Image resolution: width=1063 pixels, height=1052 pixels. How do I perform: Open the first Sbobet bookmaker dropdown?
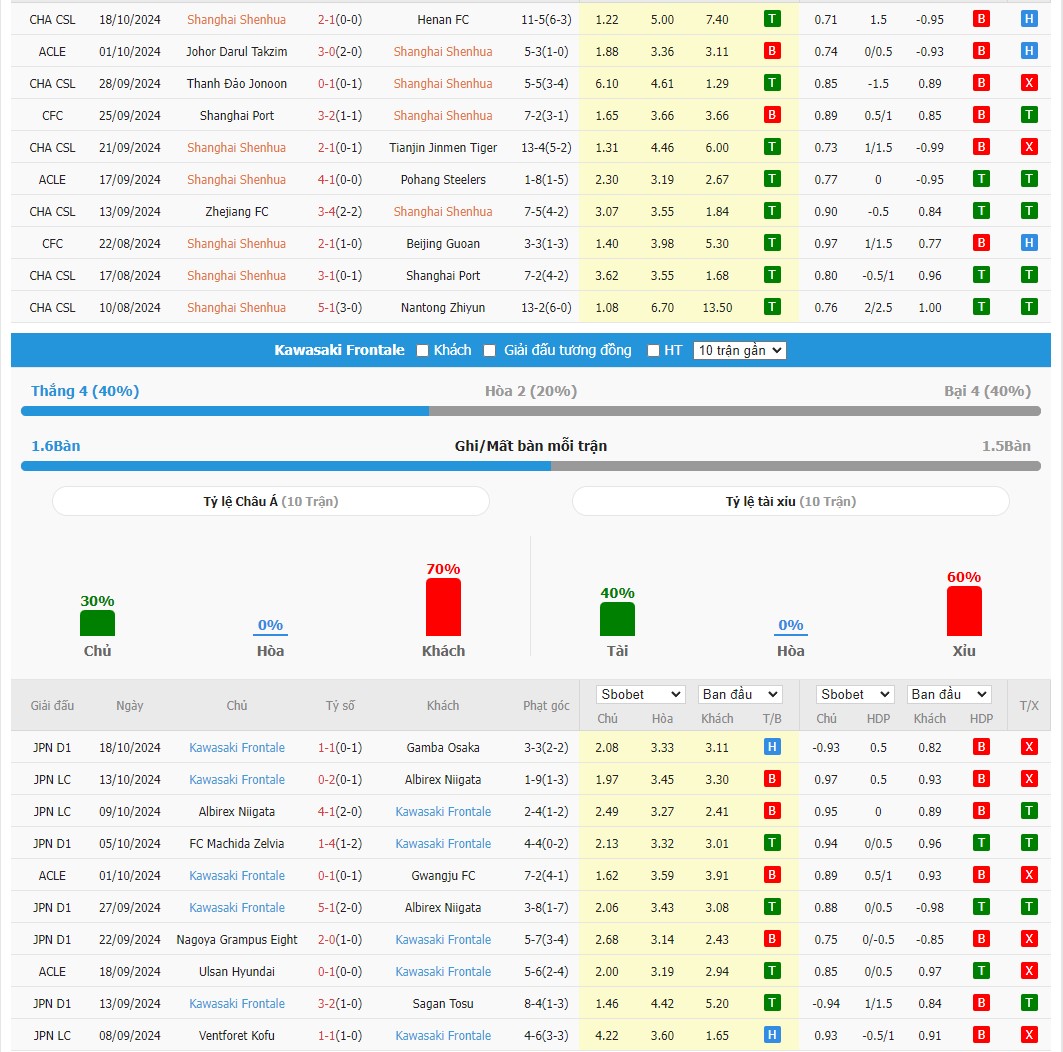click(x=641, y=694)
